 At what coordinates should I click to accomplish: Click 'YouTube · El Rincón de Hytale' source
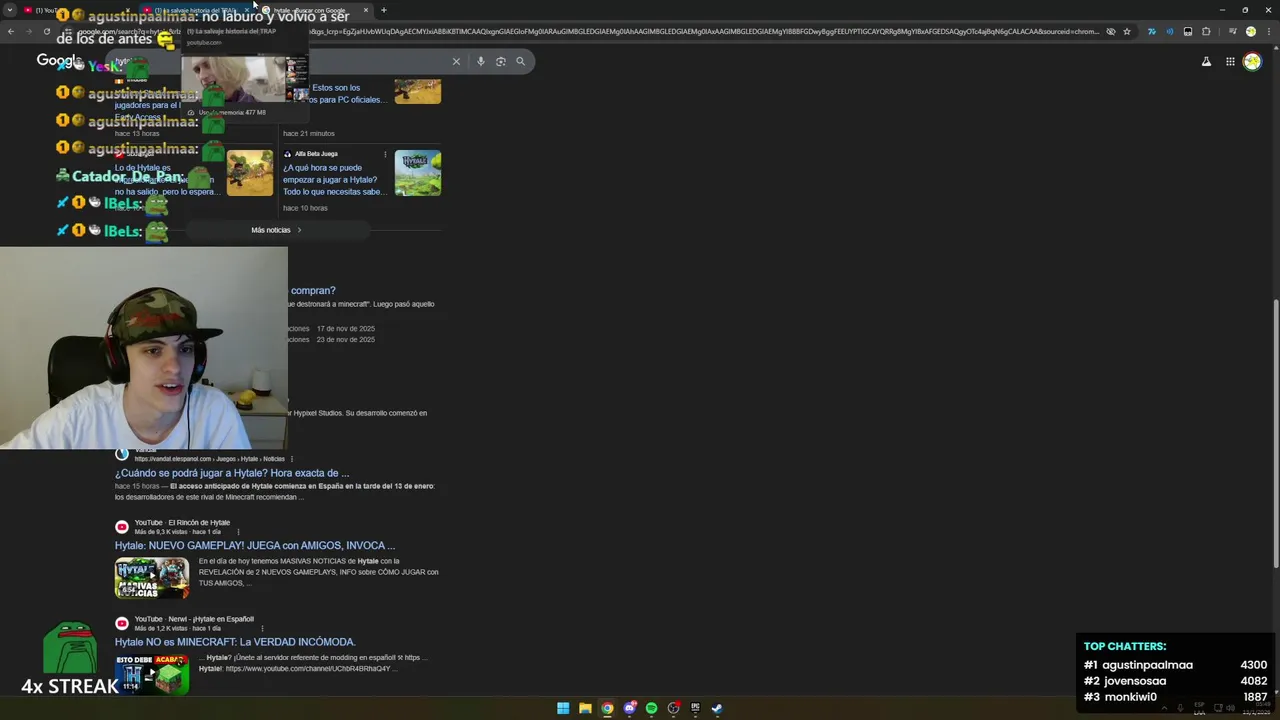[x=182, y=523]
